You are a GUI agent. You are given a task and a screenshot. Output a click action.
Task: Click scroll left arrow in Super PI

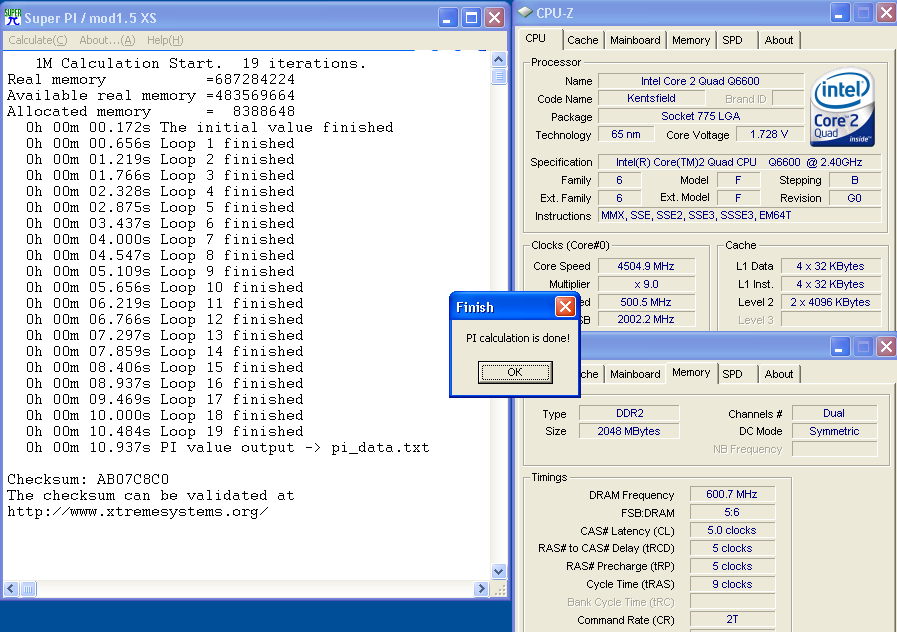(11, 589)
